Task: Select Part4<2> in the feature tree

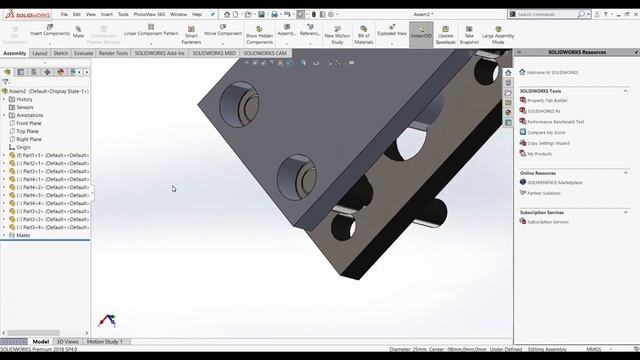Action: [53, 187]
